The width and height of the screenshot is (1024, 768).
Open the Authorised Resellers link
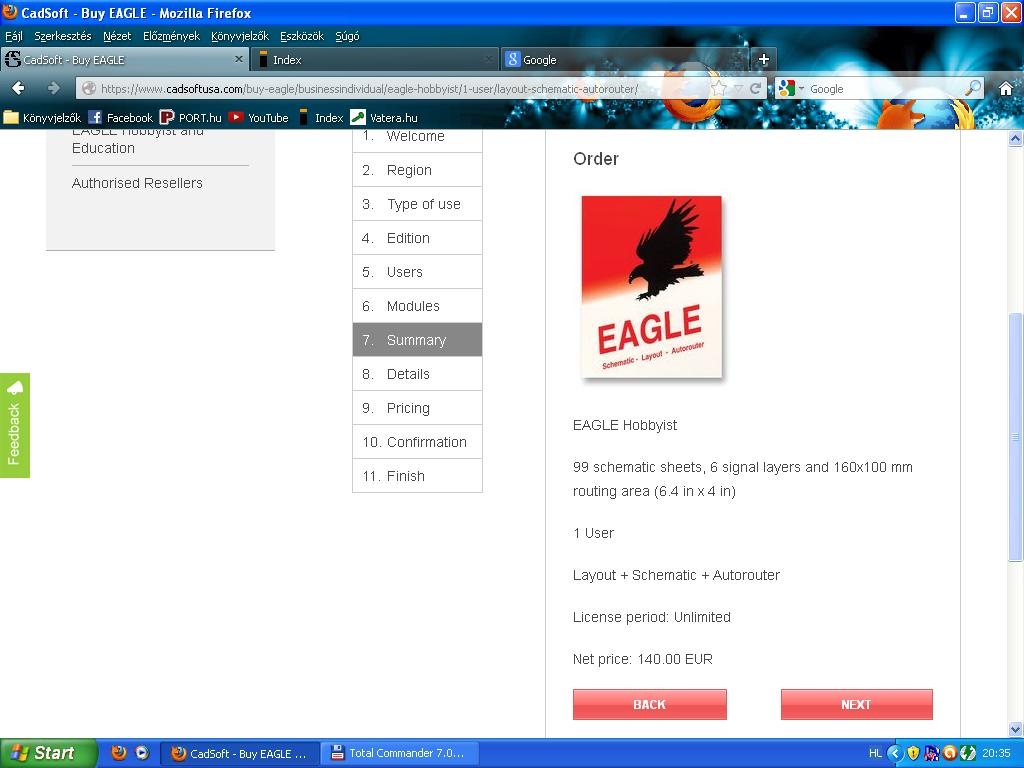(137, 183)
